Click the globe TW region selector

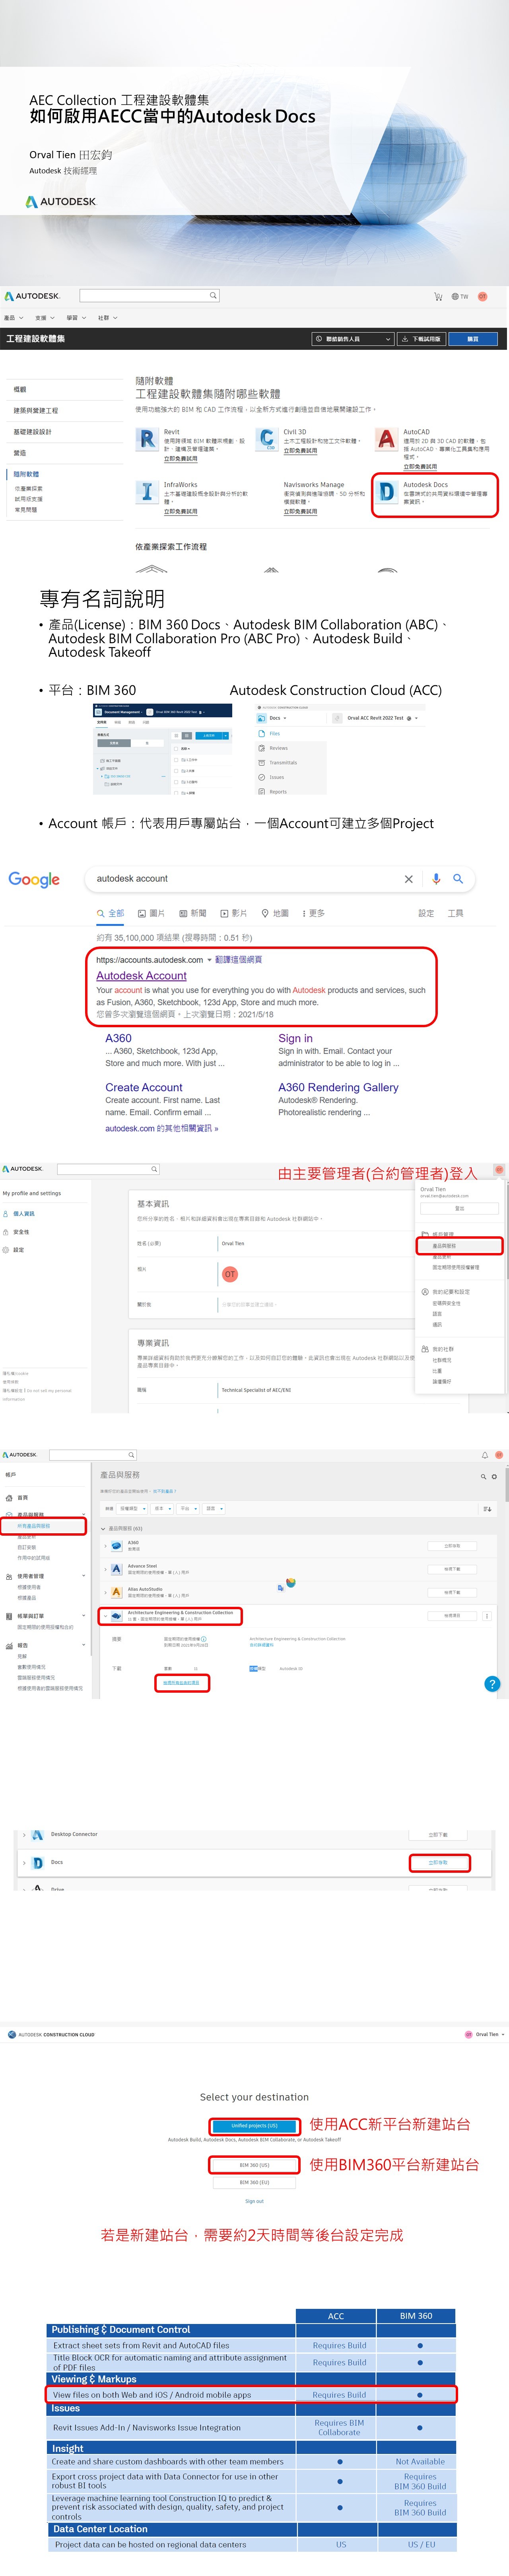click(460, 296)
